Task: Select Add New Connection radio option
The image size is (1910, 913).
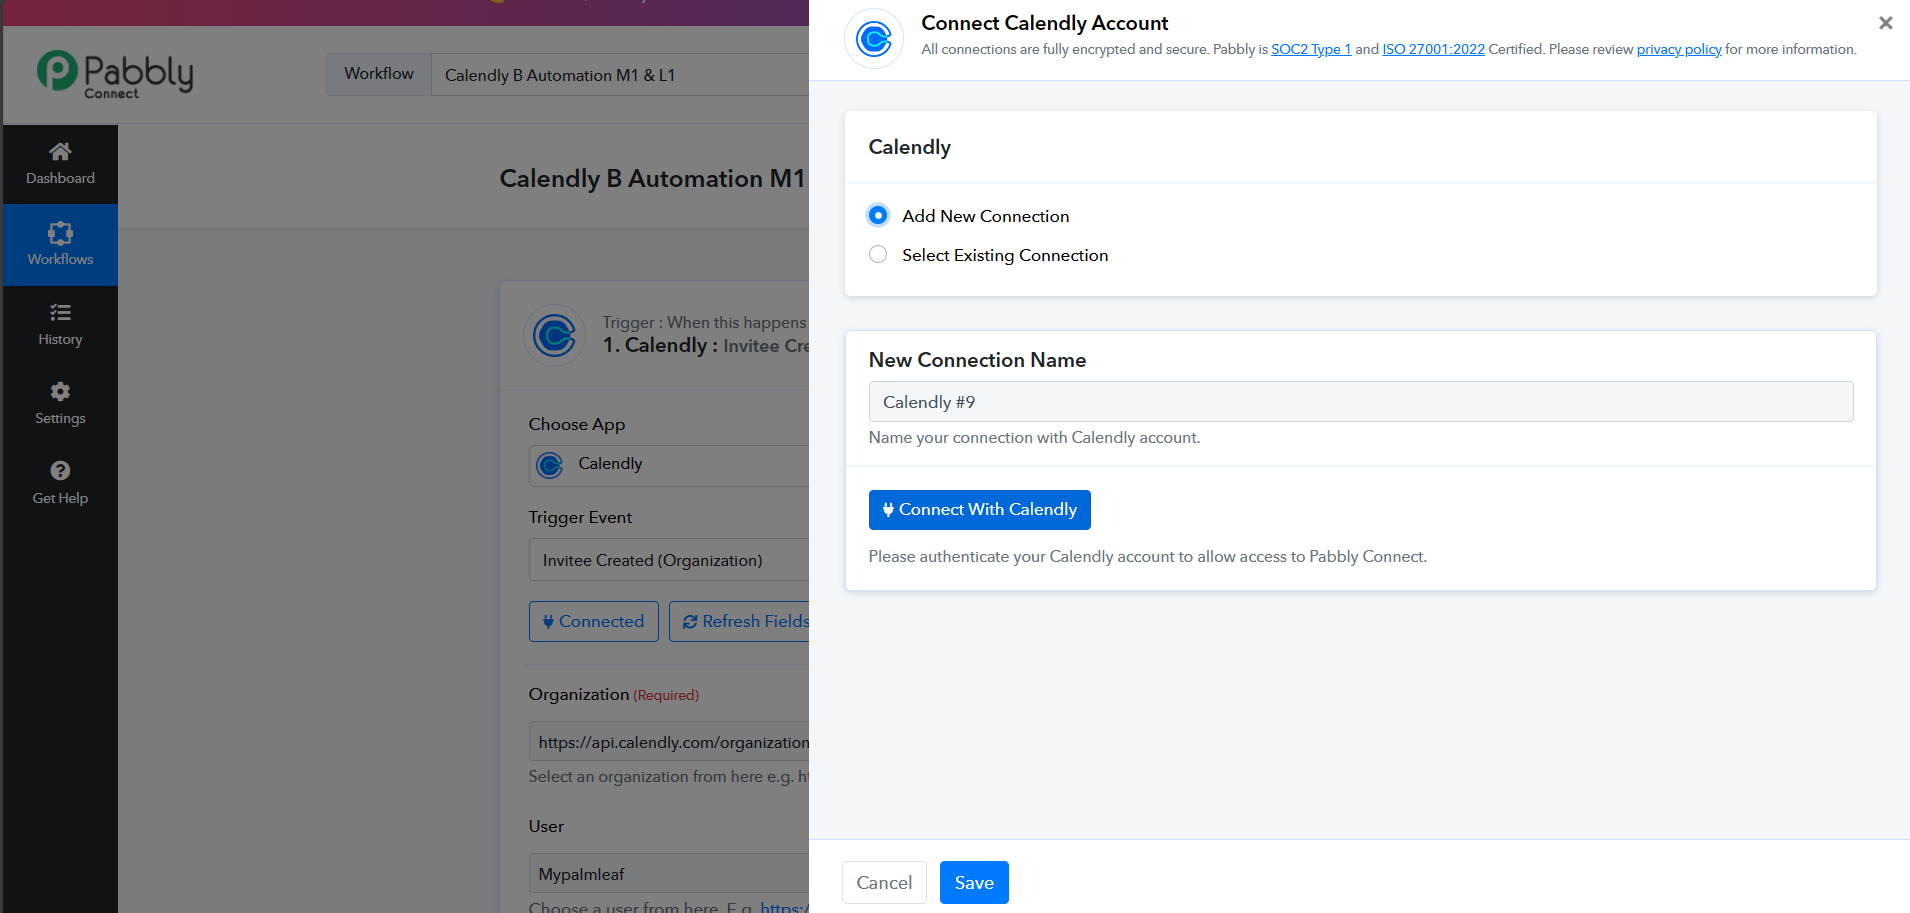Action: (x=878, y=215)
